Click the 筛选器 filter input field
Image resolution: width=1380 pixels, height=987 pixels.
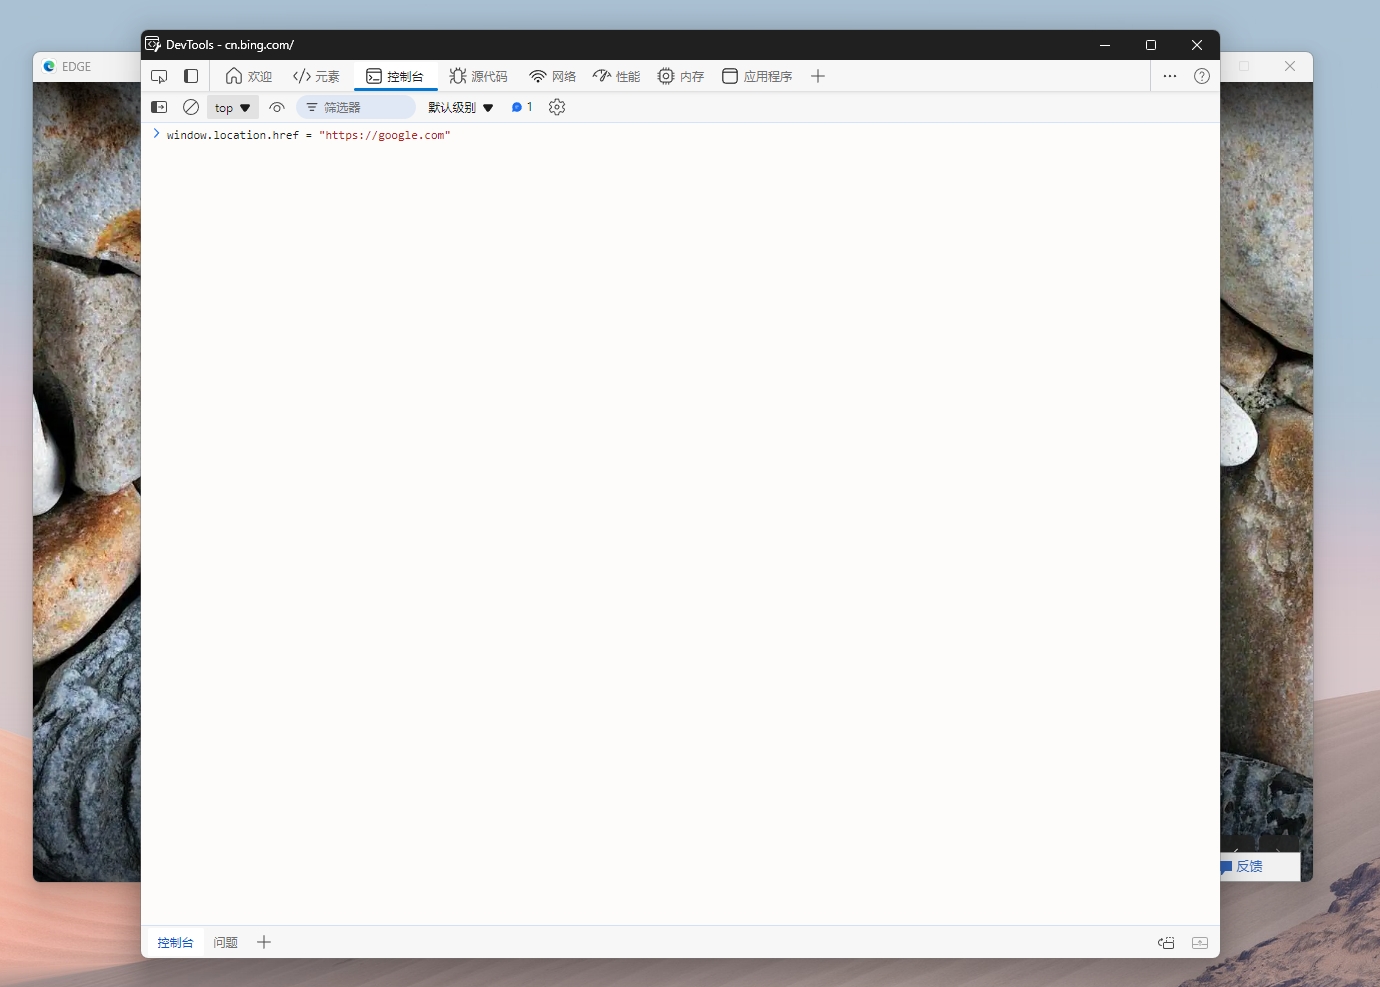coord(356,107)
